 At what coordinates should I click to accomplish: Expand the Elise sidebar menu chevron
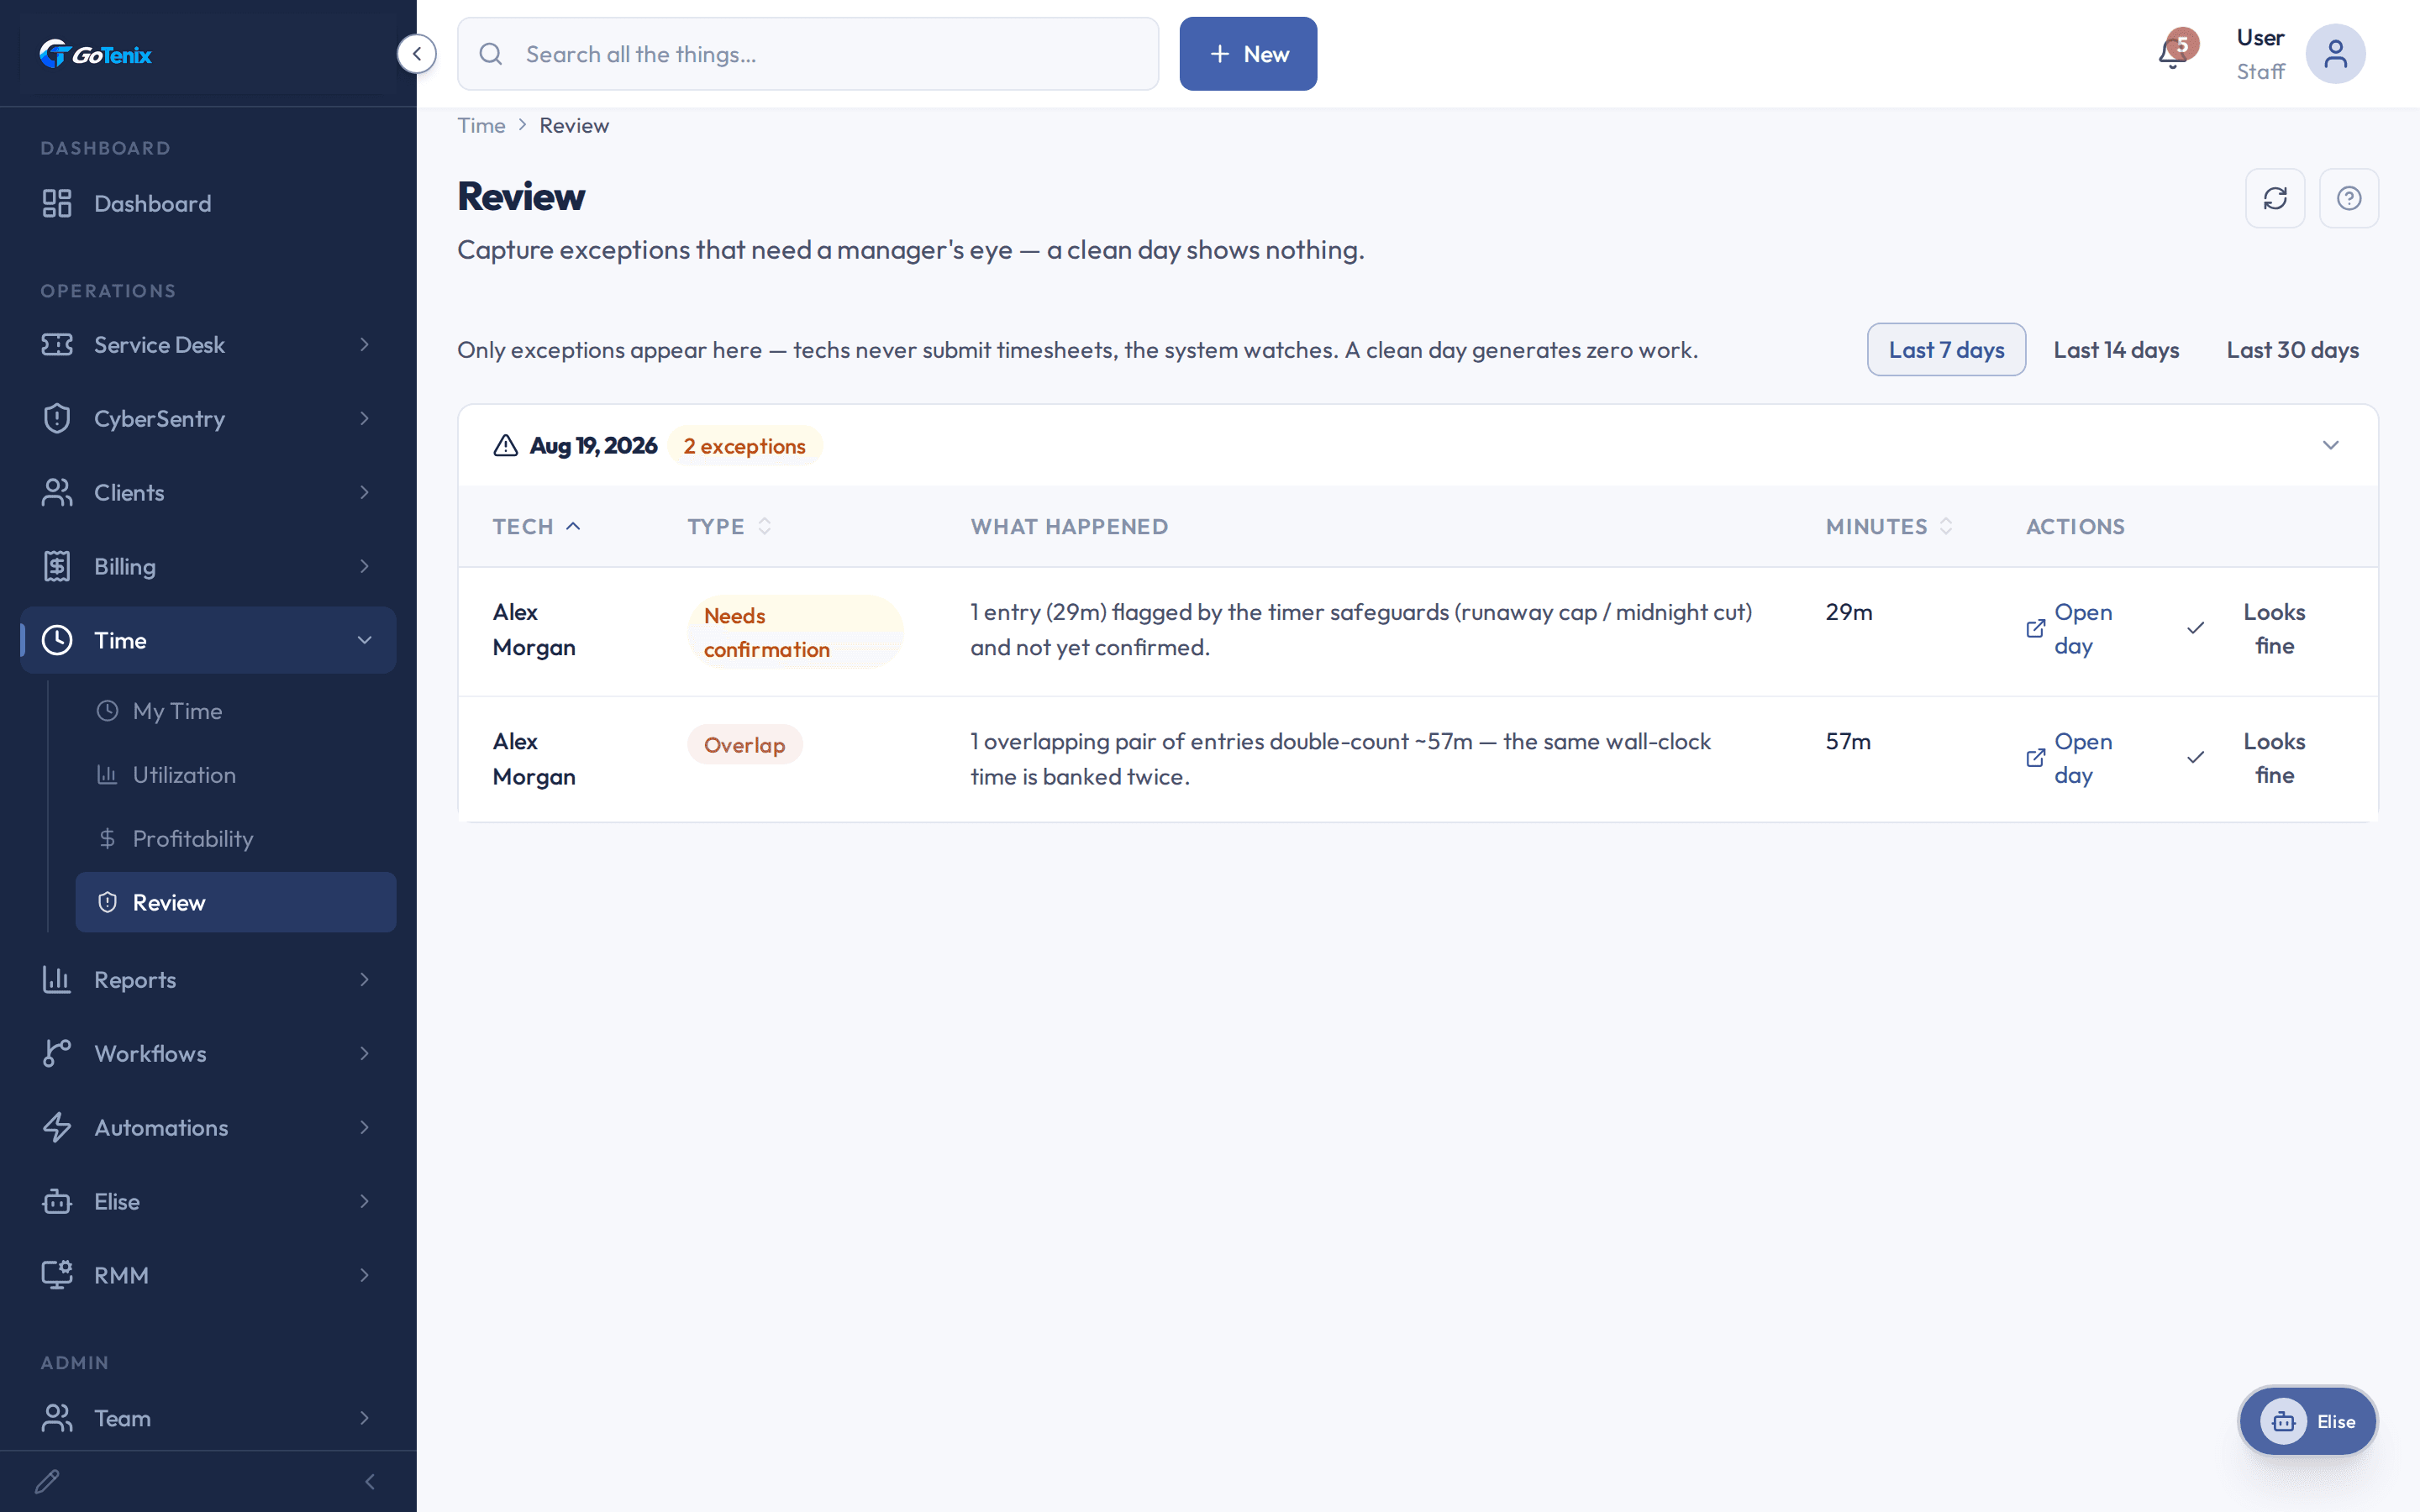click(x=365, y=1201)
